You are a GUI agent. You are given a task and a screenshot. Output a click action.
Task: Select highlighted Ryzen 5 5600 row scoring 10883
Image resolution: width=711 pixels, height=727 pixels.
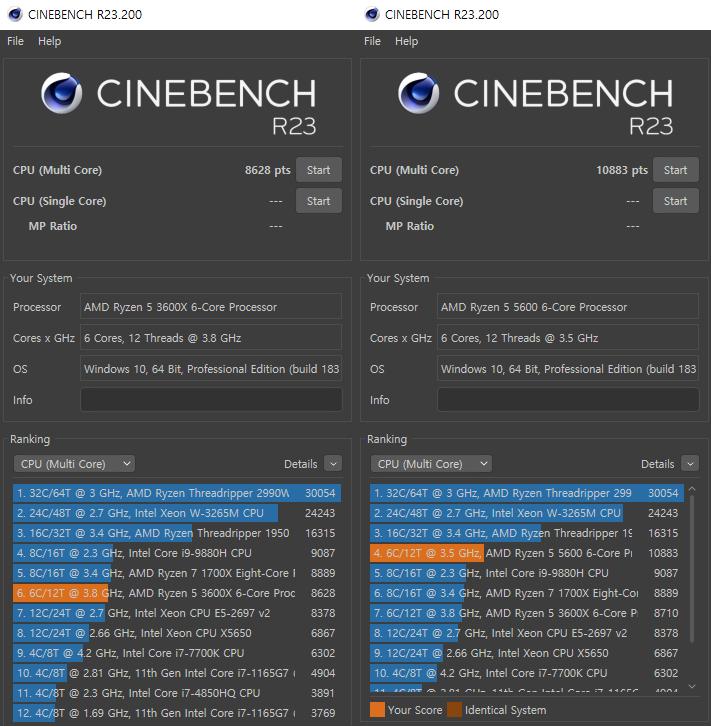(527, 553)
